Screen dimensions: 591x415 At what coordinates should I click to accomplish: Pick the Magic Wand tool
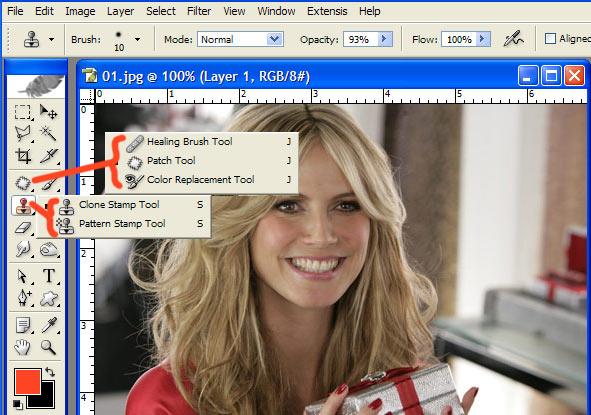click(x=49, y=134)
